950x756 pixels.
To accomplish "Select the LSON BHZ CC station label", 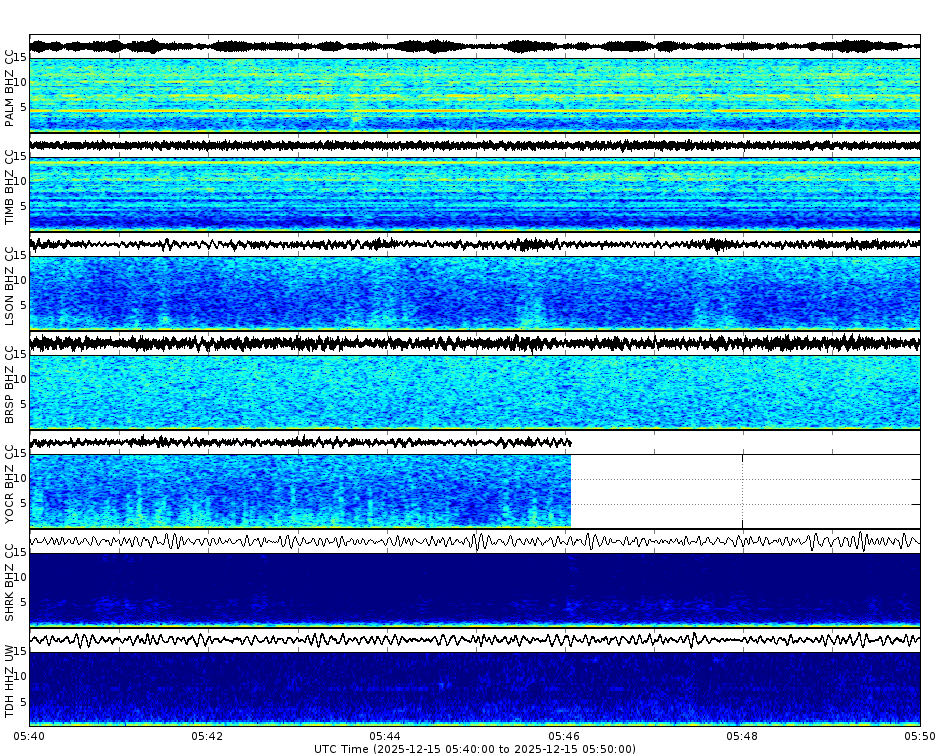I will pos(10,285).
